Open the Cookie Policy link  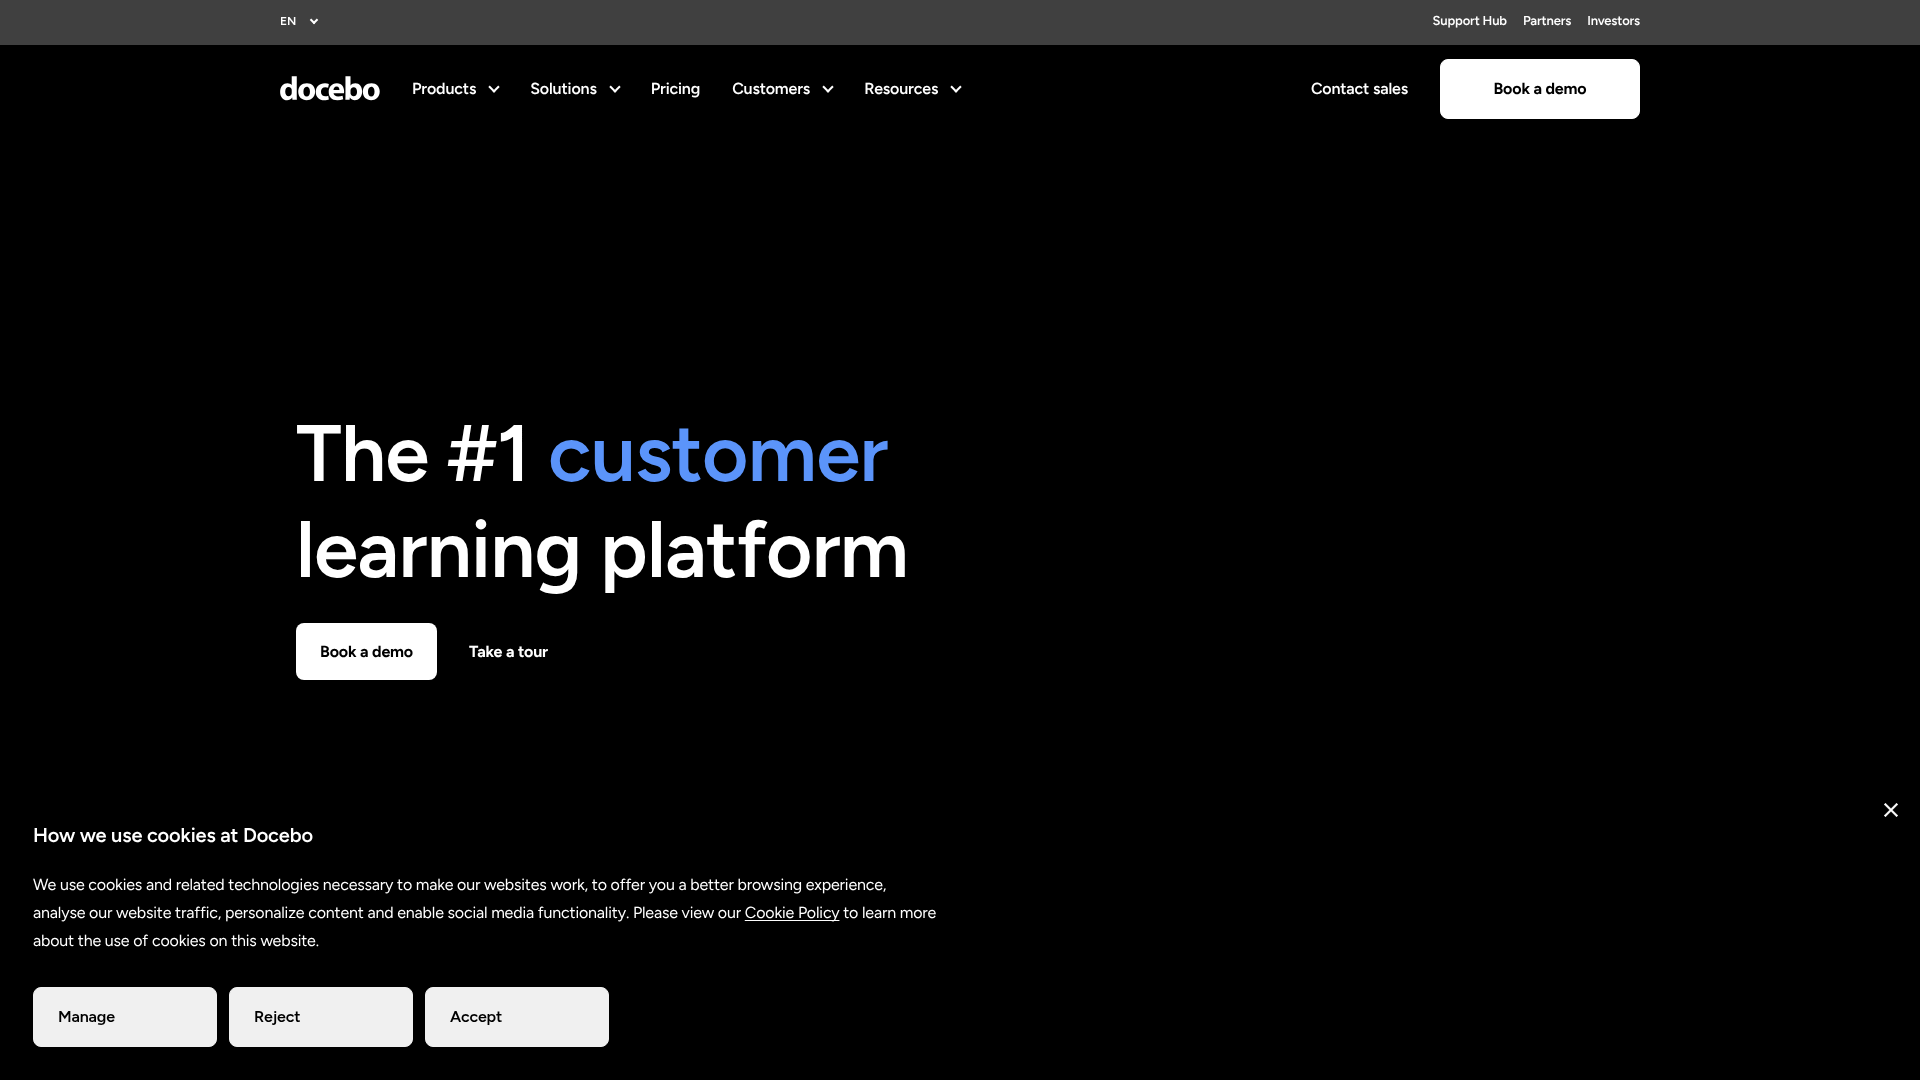pos(791,912)
